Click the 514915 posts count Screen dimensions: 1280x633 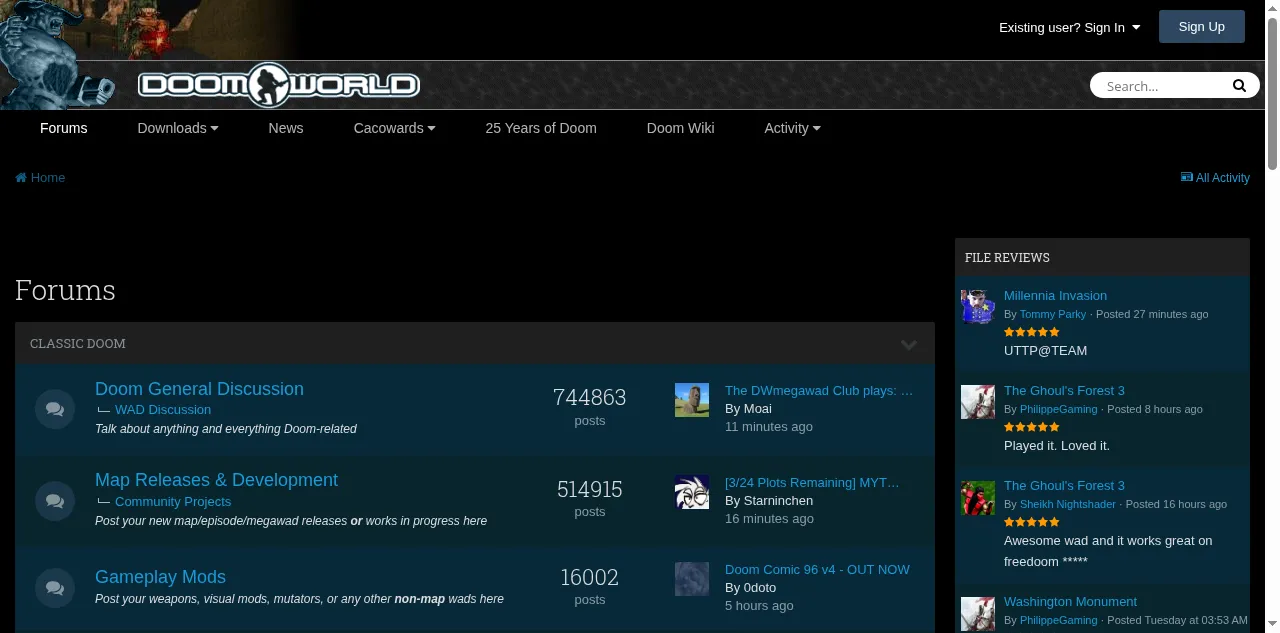coord(590,489)
